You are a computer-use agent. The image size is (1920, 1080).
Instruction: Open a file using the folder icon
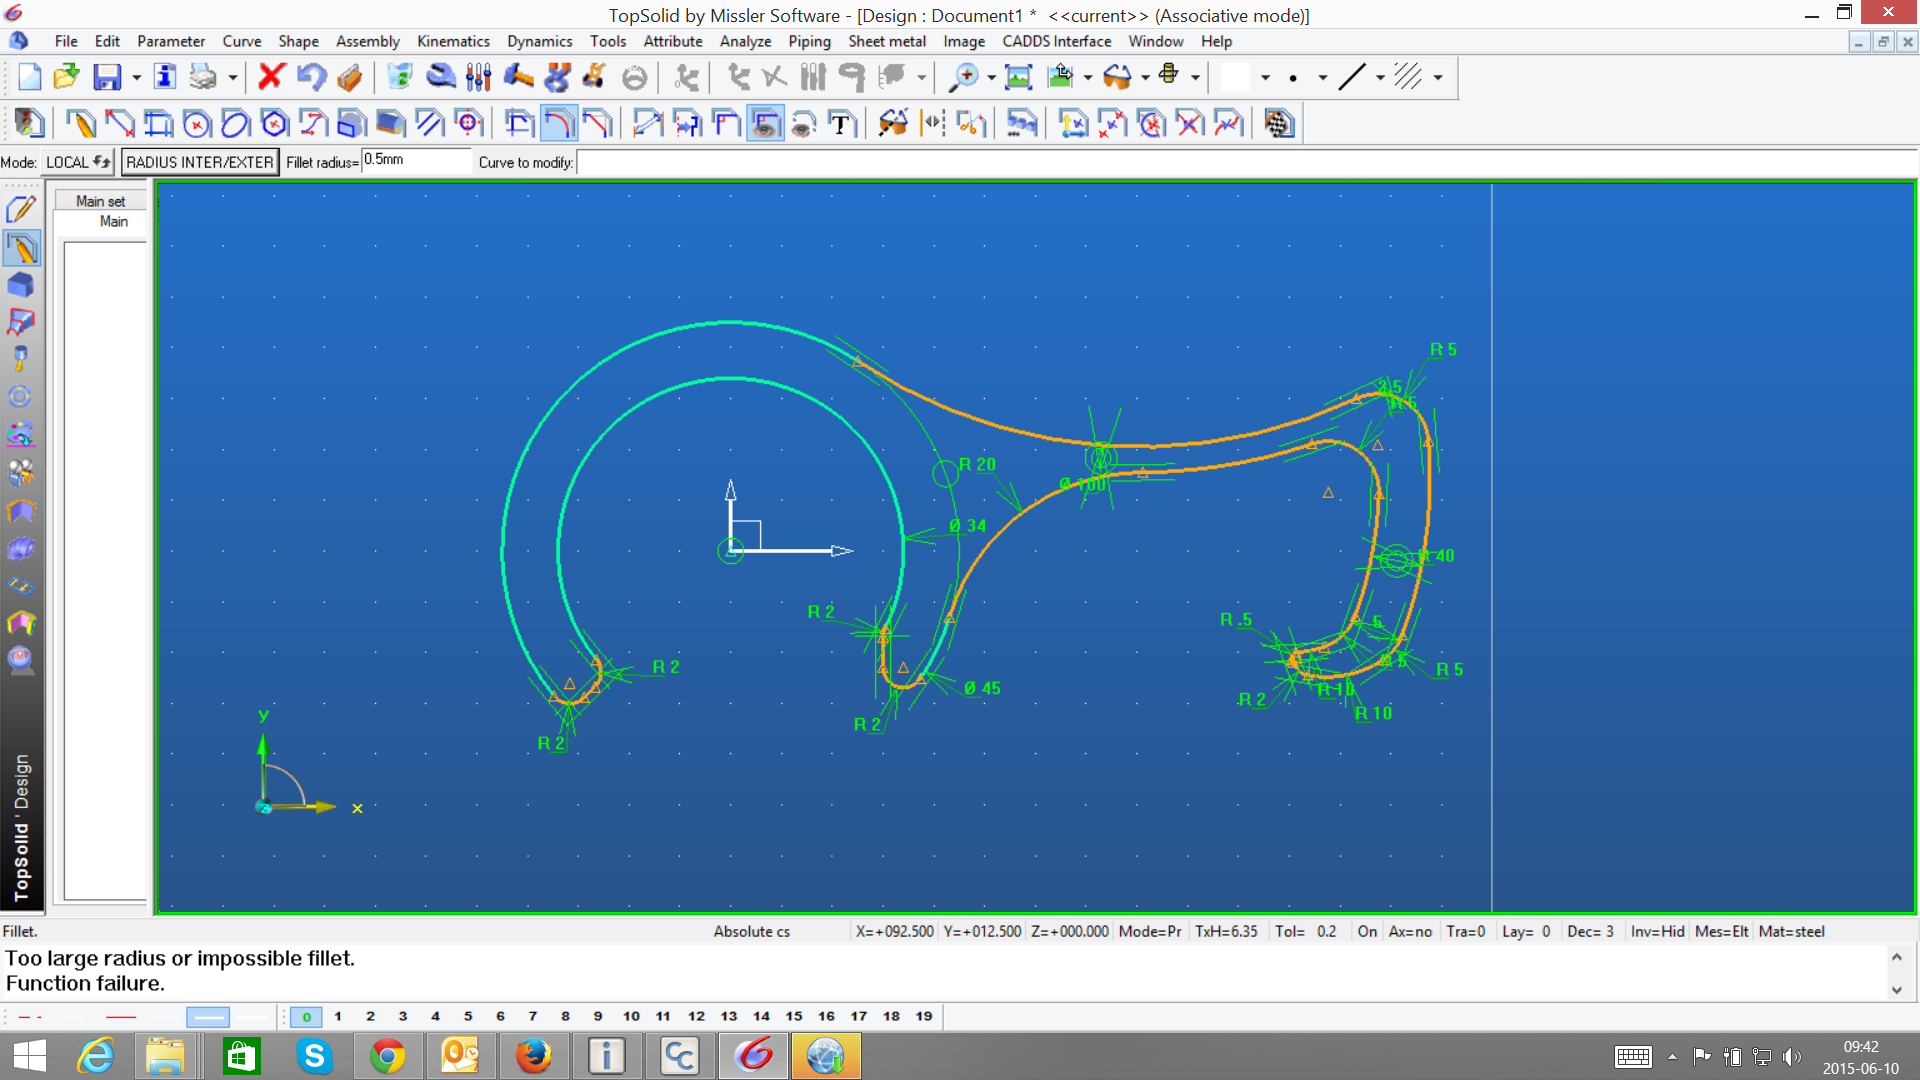(x=66, y=77)
